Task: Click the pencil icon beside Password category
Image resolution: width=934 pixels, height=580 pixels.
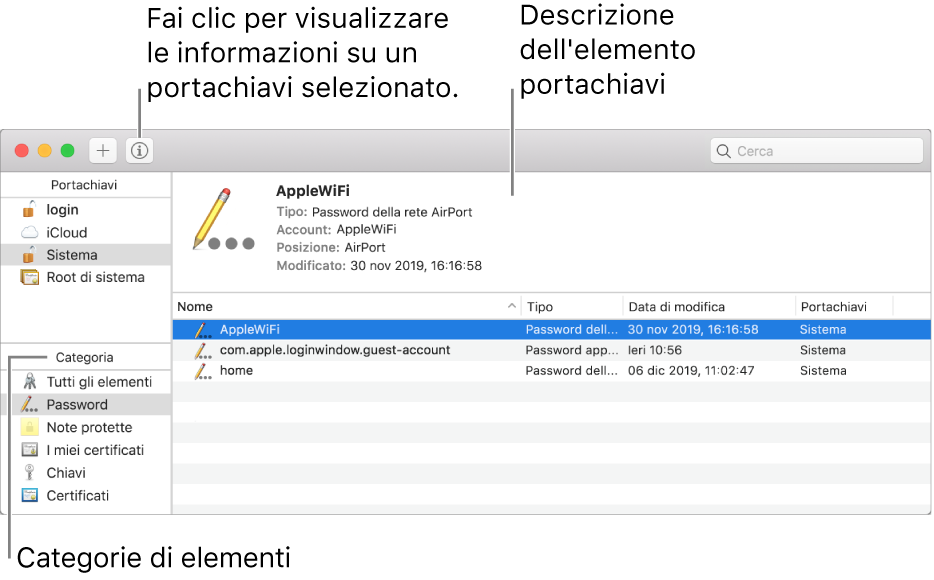Action: (29, 404)
